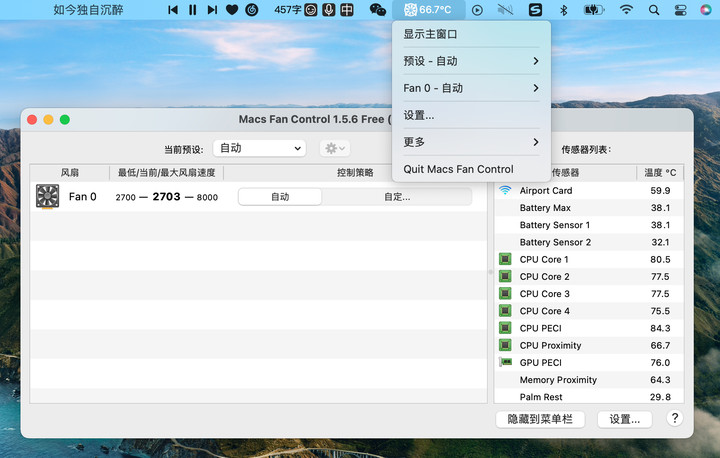
Task: Click the Fan 0 fan icon
Action: click(47, 196)
